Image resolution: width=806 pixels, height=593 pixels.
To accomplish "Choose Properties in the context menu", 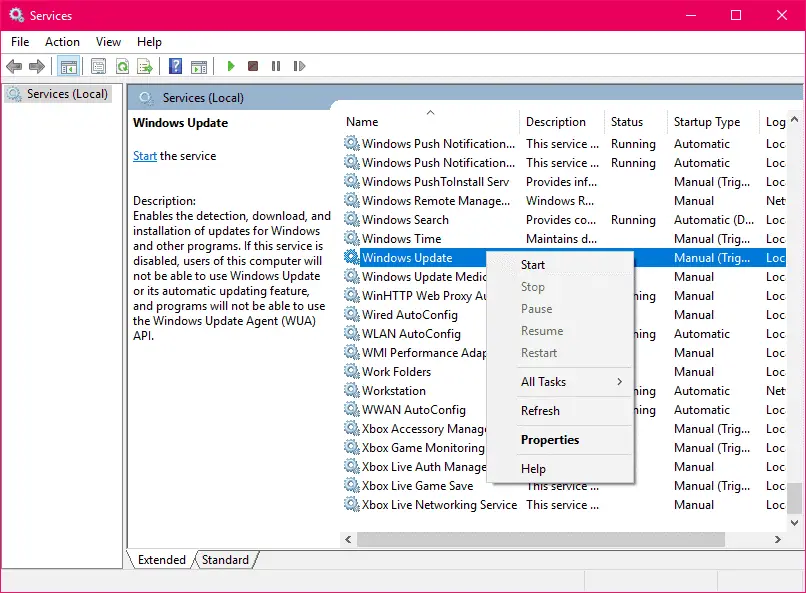I will [560, 440].
